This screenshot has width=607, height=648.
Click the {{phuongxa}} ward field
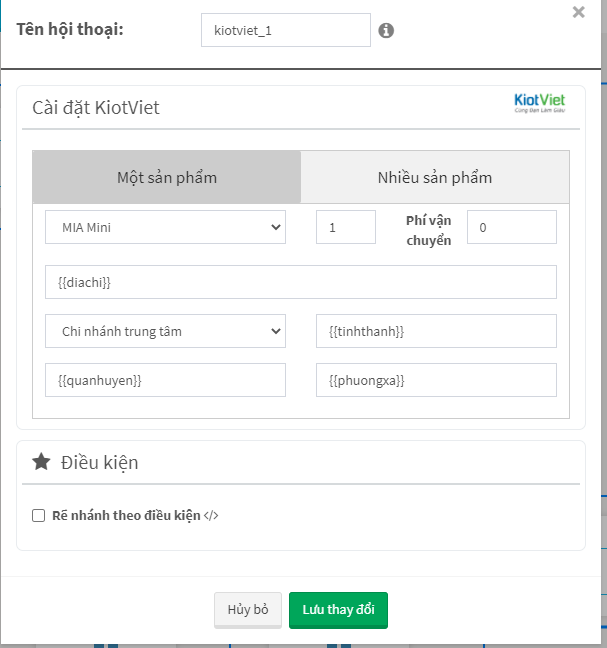tap(436, 380)
